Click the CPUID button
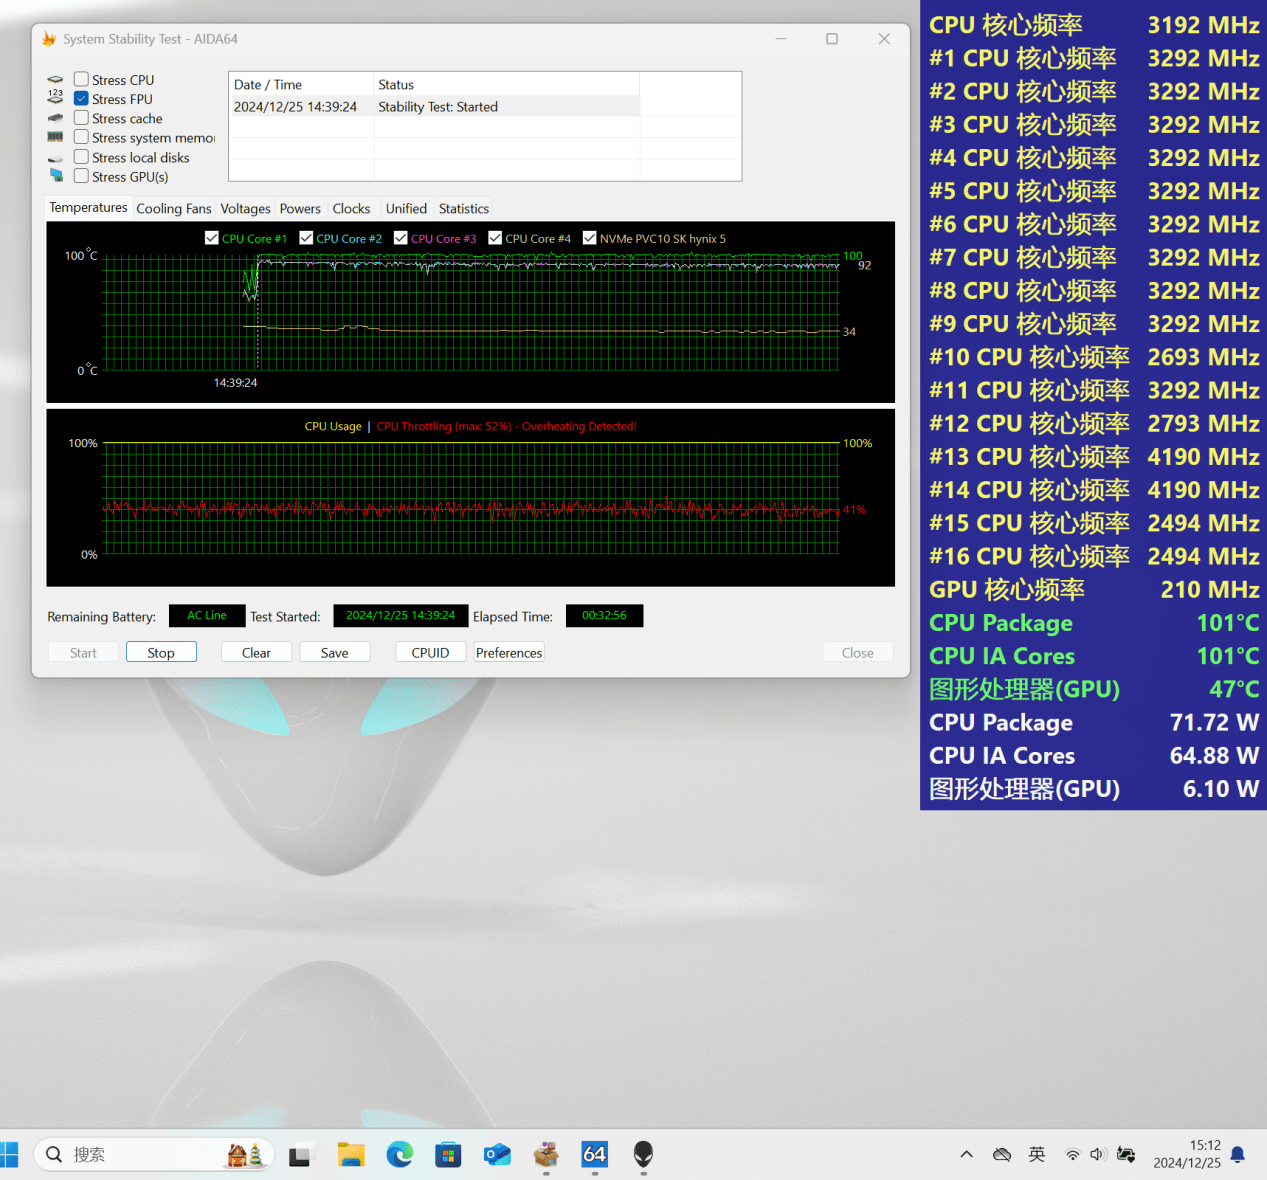The width and height of the screenshot is (1267, 1180). point(430,653)
